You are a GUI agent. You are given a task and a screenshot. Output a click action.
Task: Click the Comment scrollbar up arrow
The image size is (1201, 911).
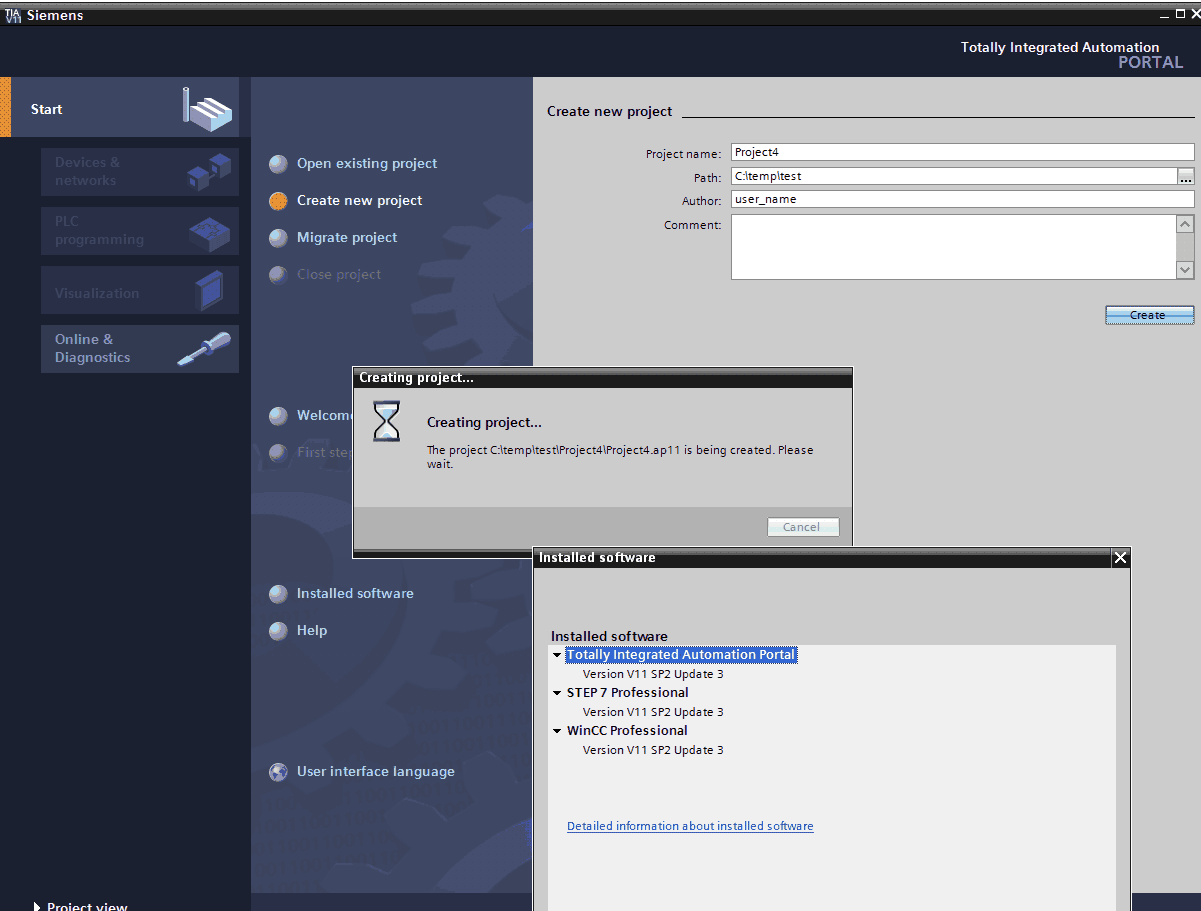(x=1185, y=224)
